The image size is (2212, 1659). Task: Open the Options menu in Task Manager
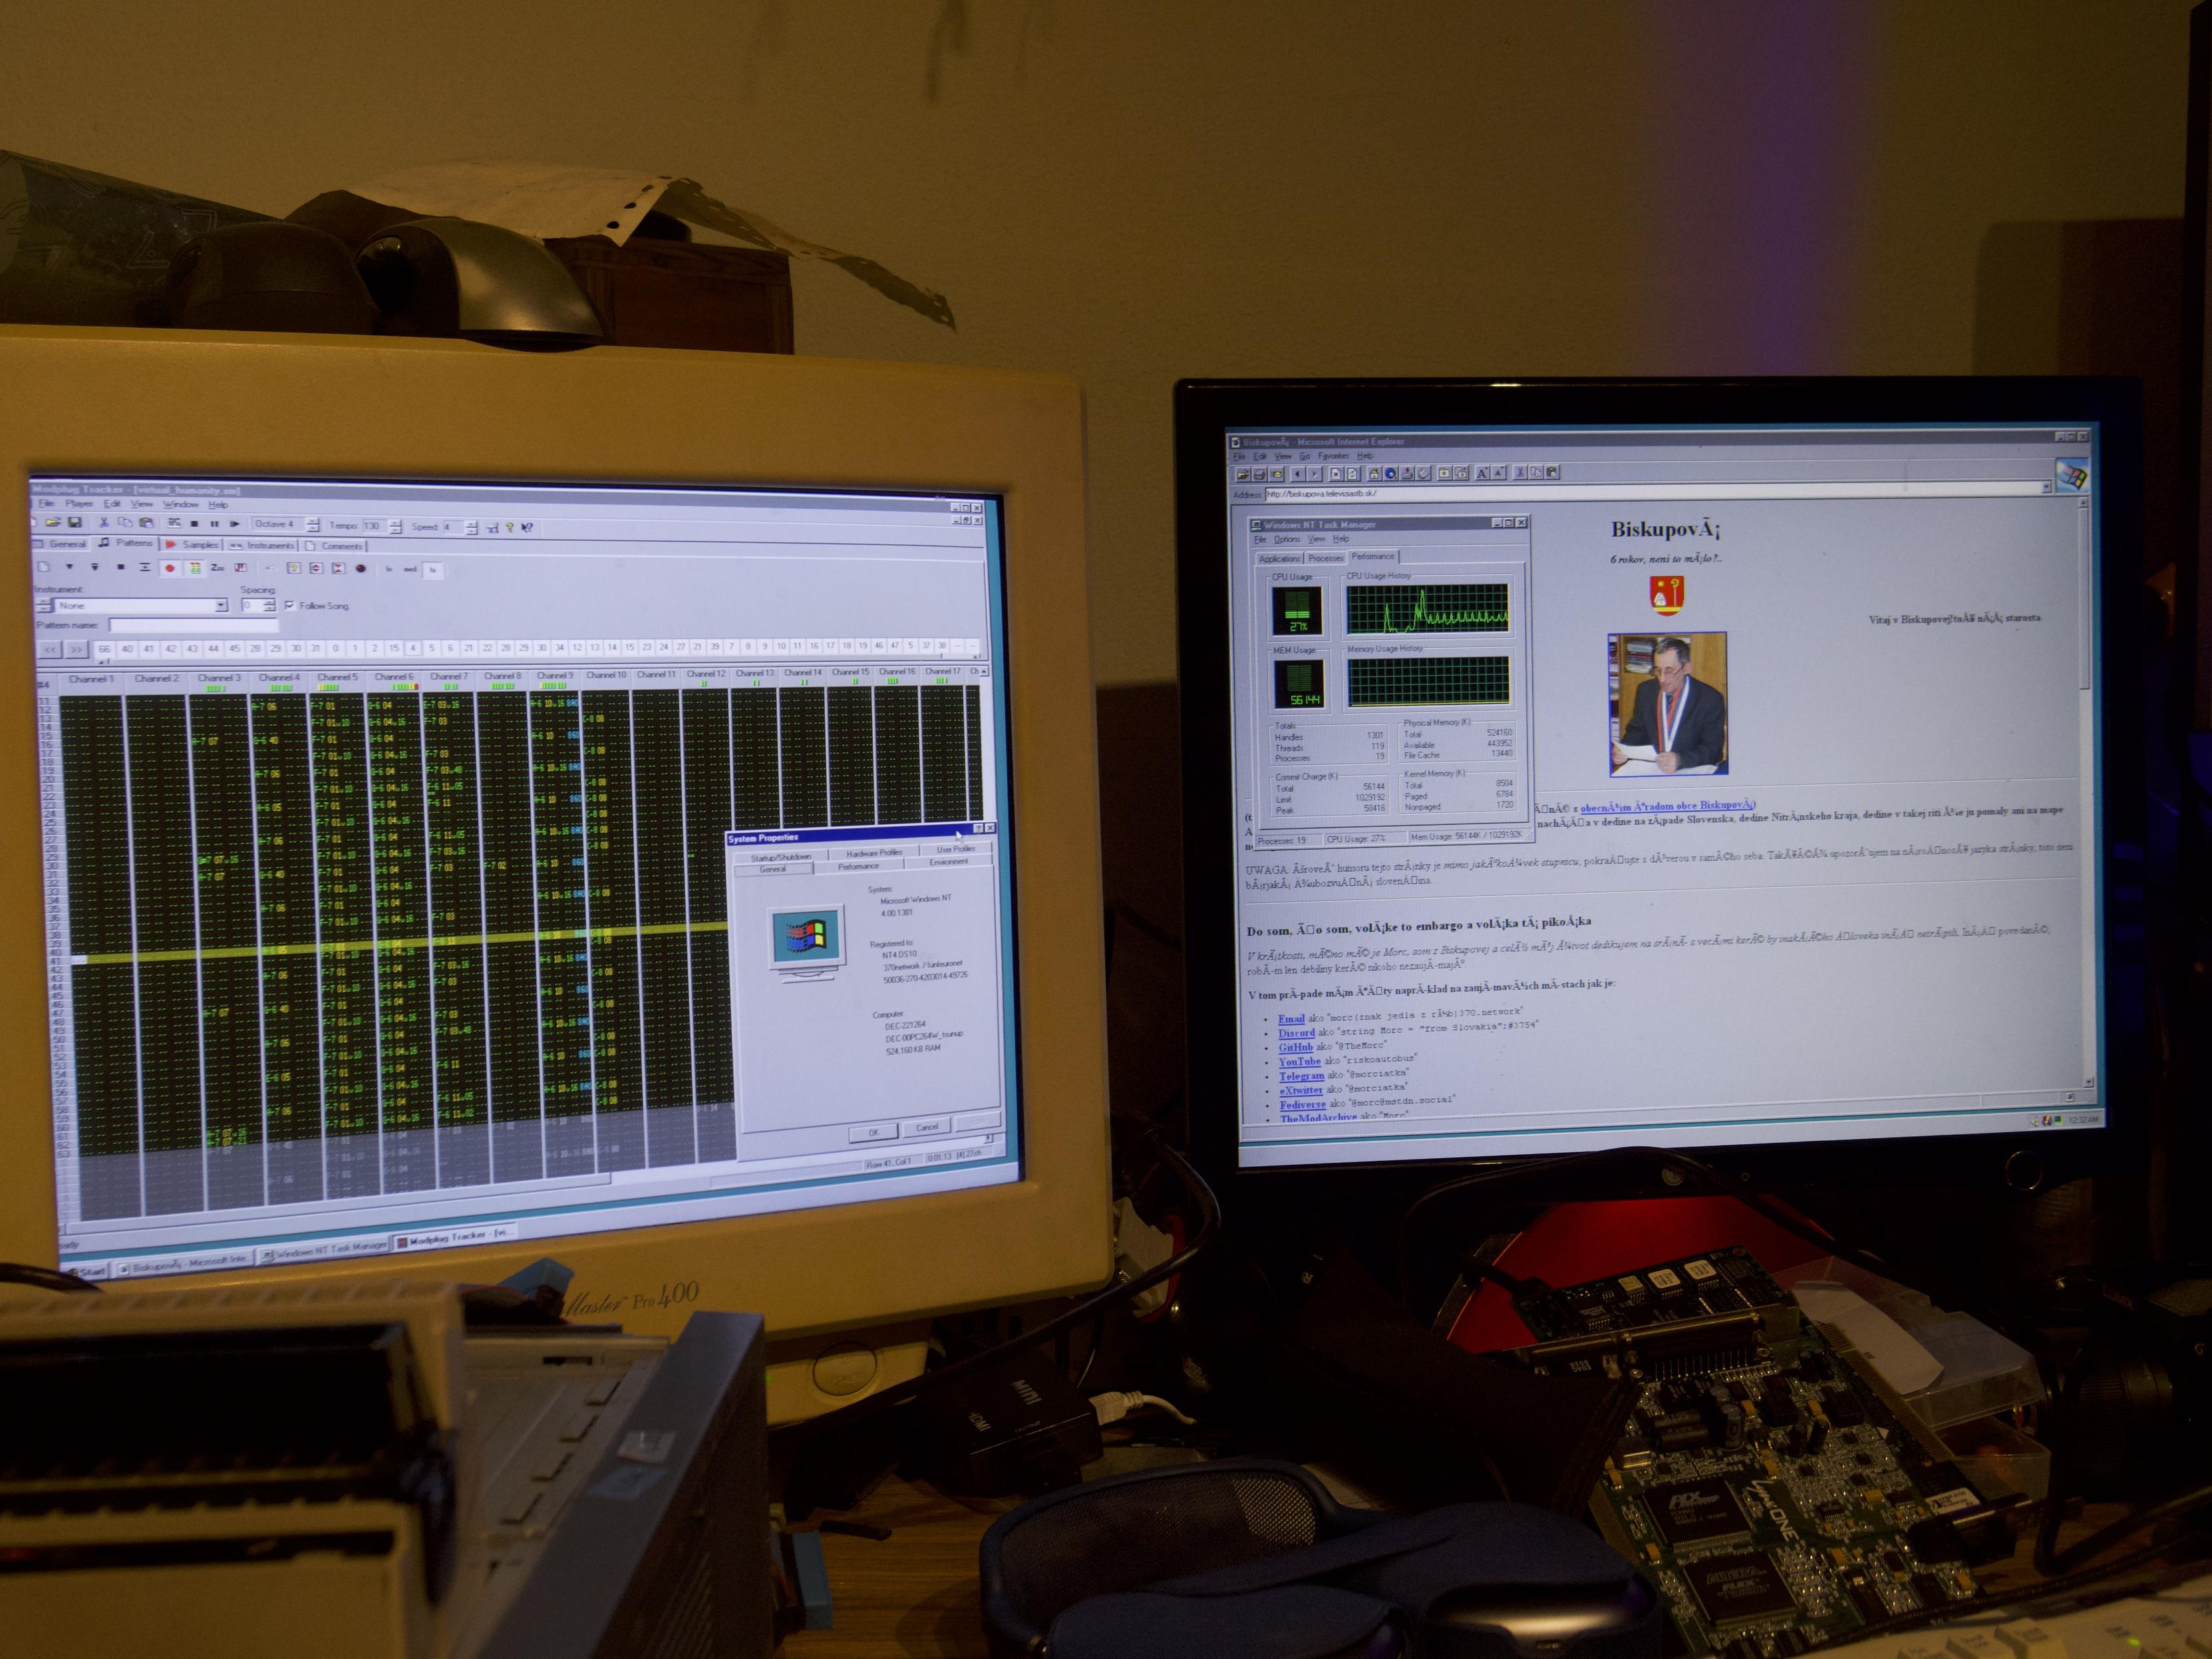(x=1287, y=539)
